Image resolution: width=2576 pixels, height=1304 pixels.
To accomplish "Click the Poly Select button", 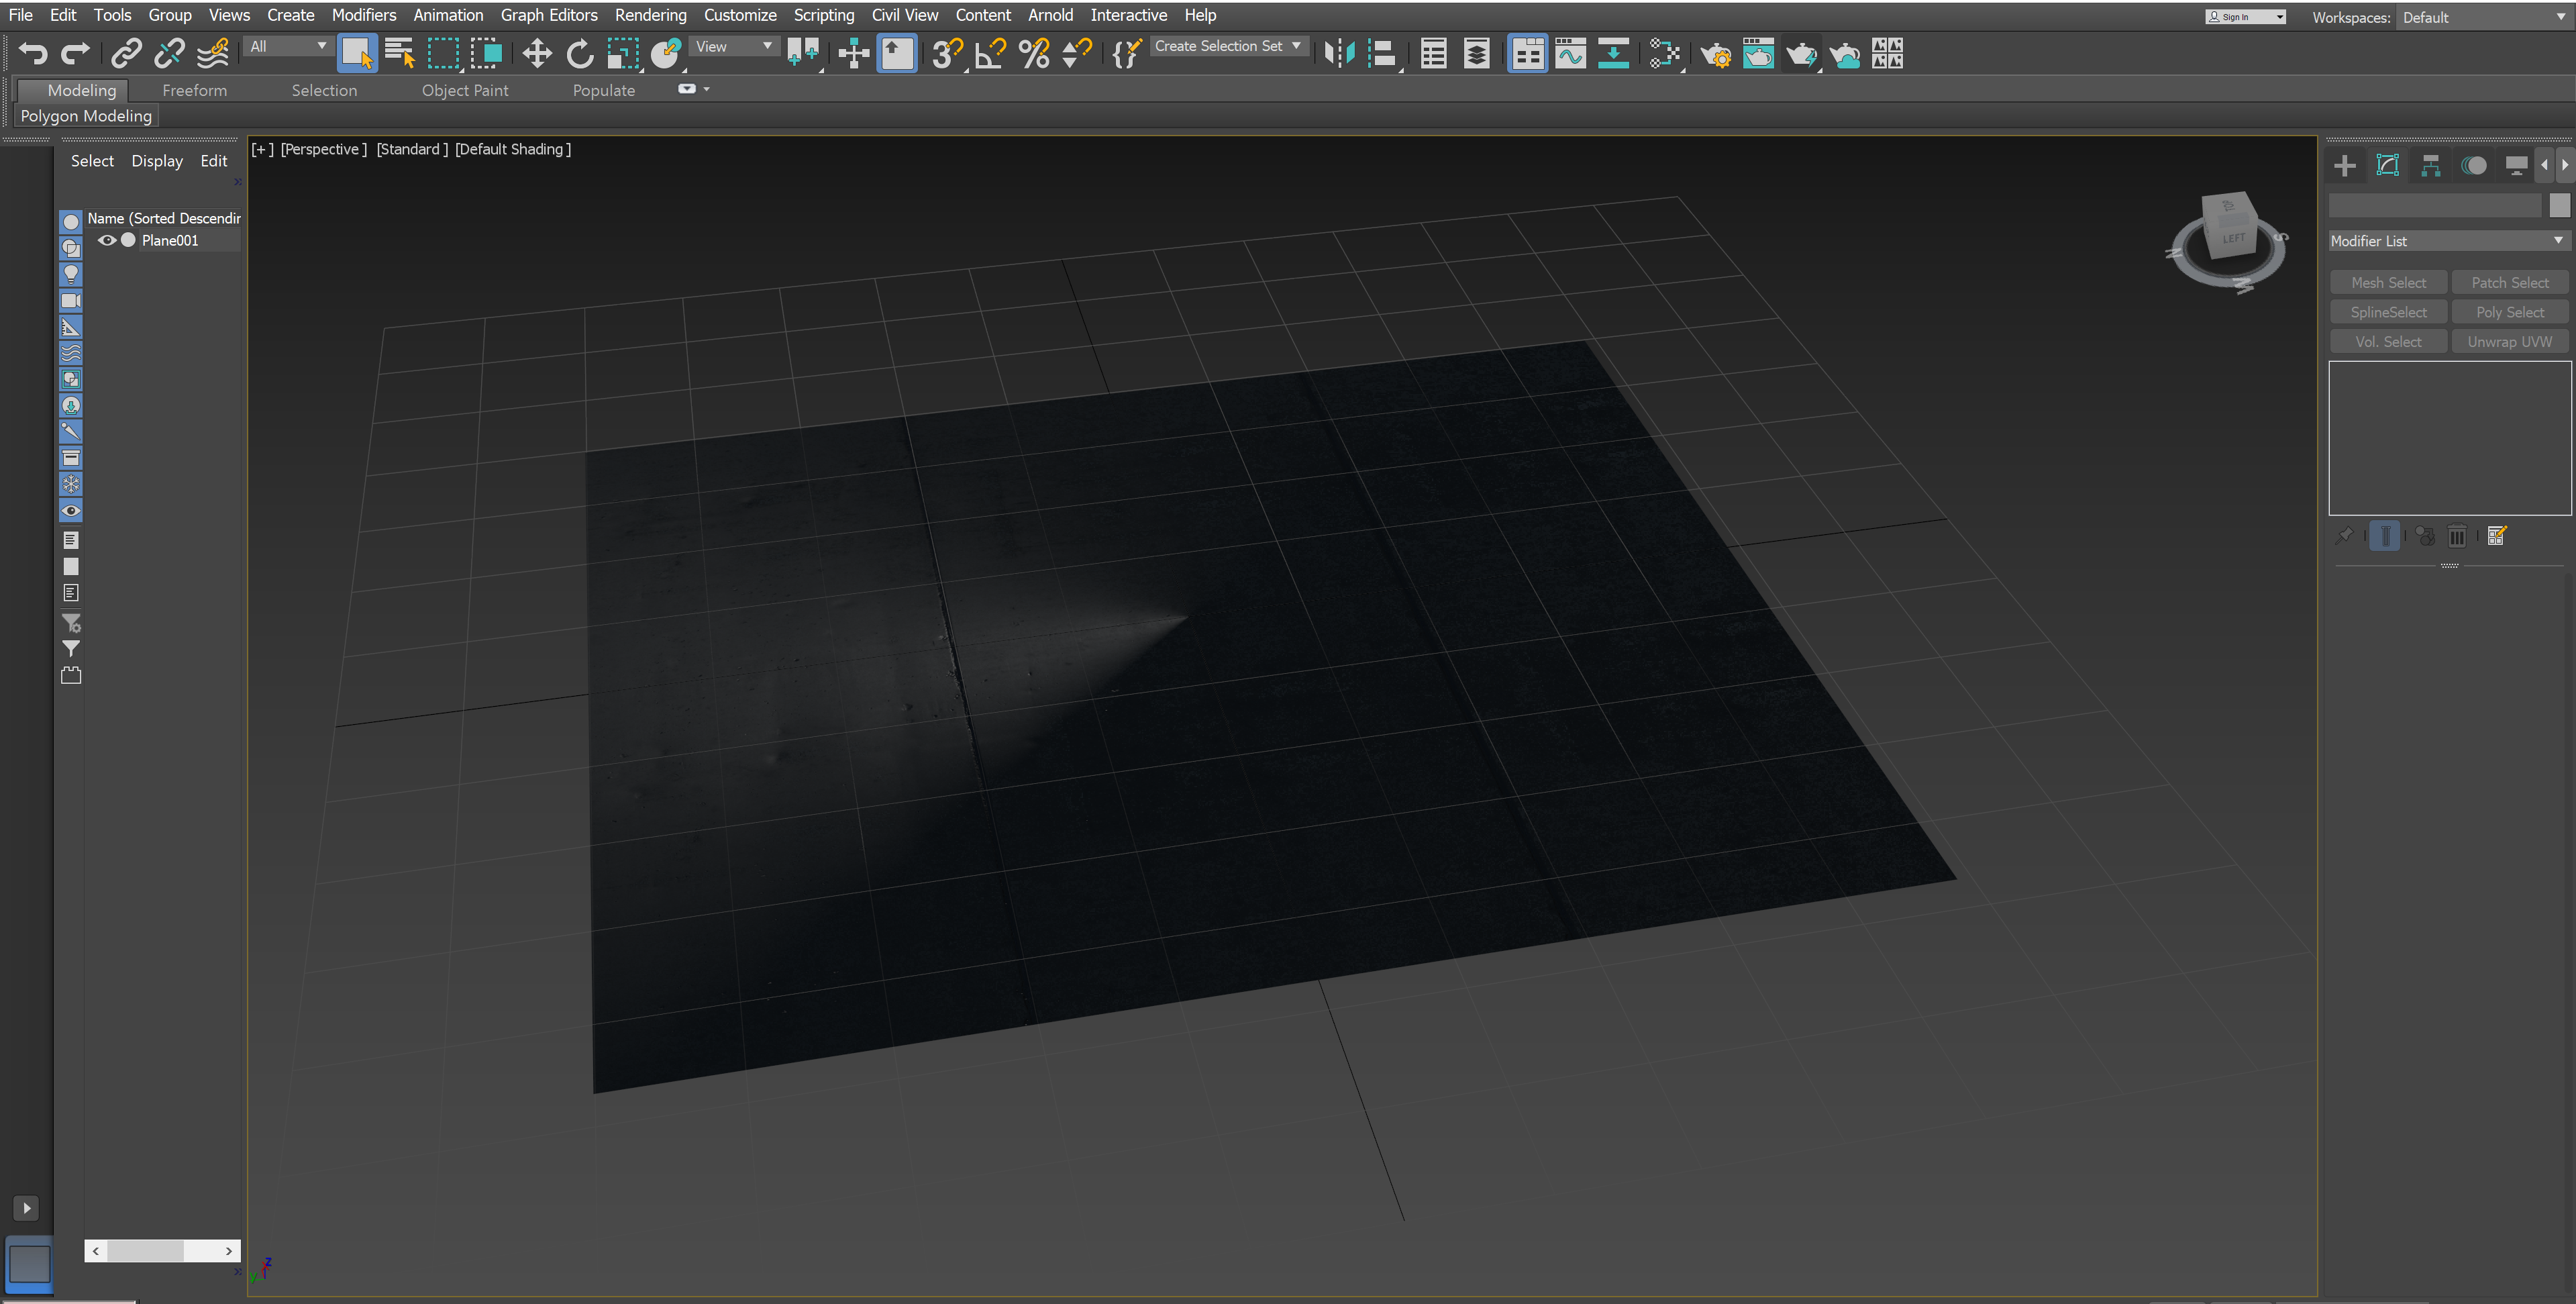I will (2510, 311).
